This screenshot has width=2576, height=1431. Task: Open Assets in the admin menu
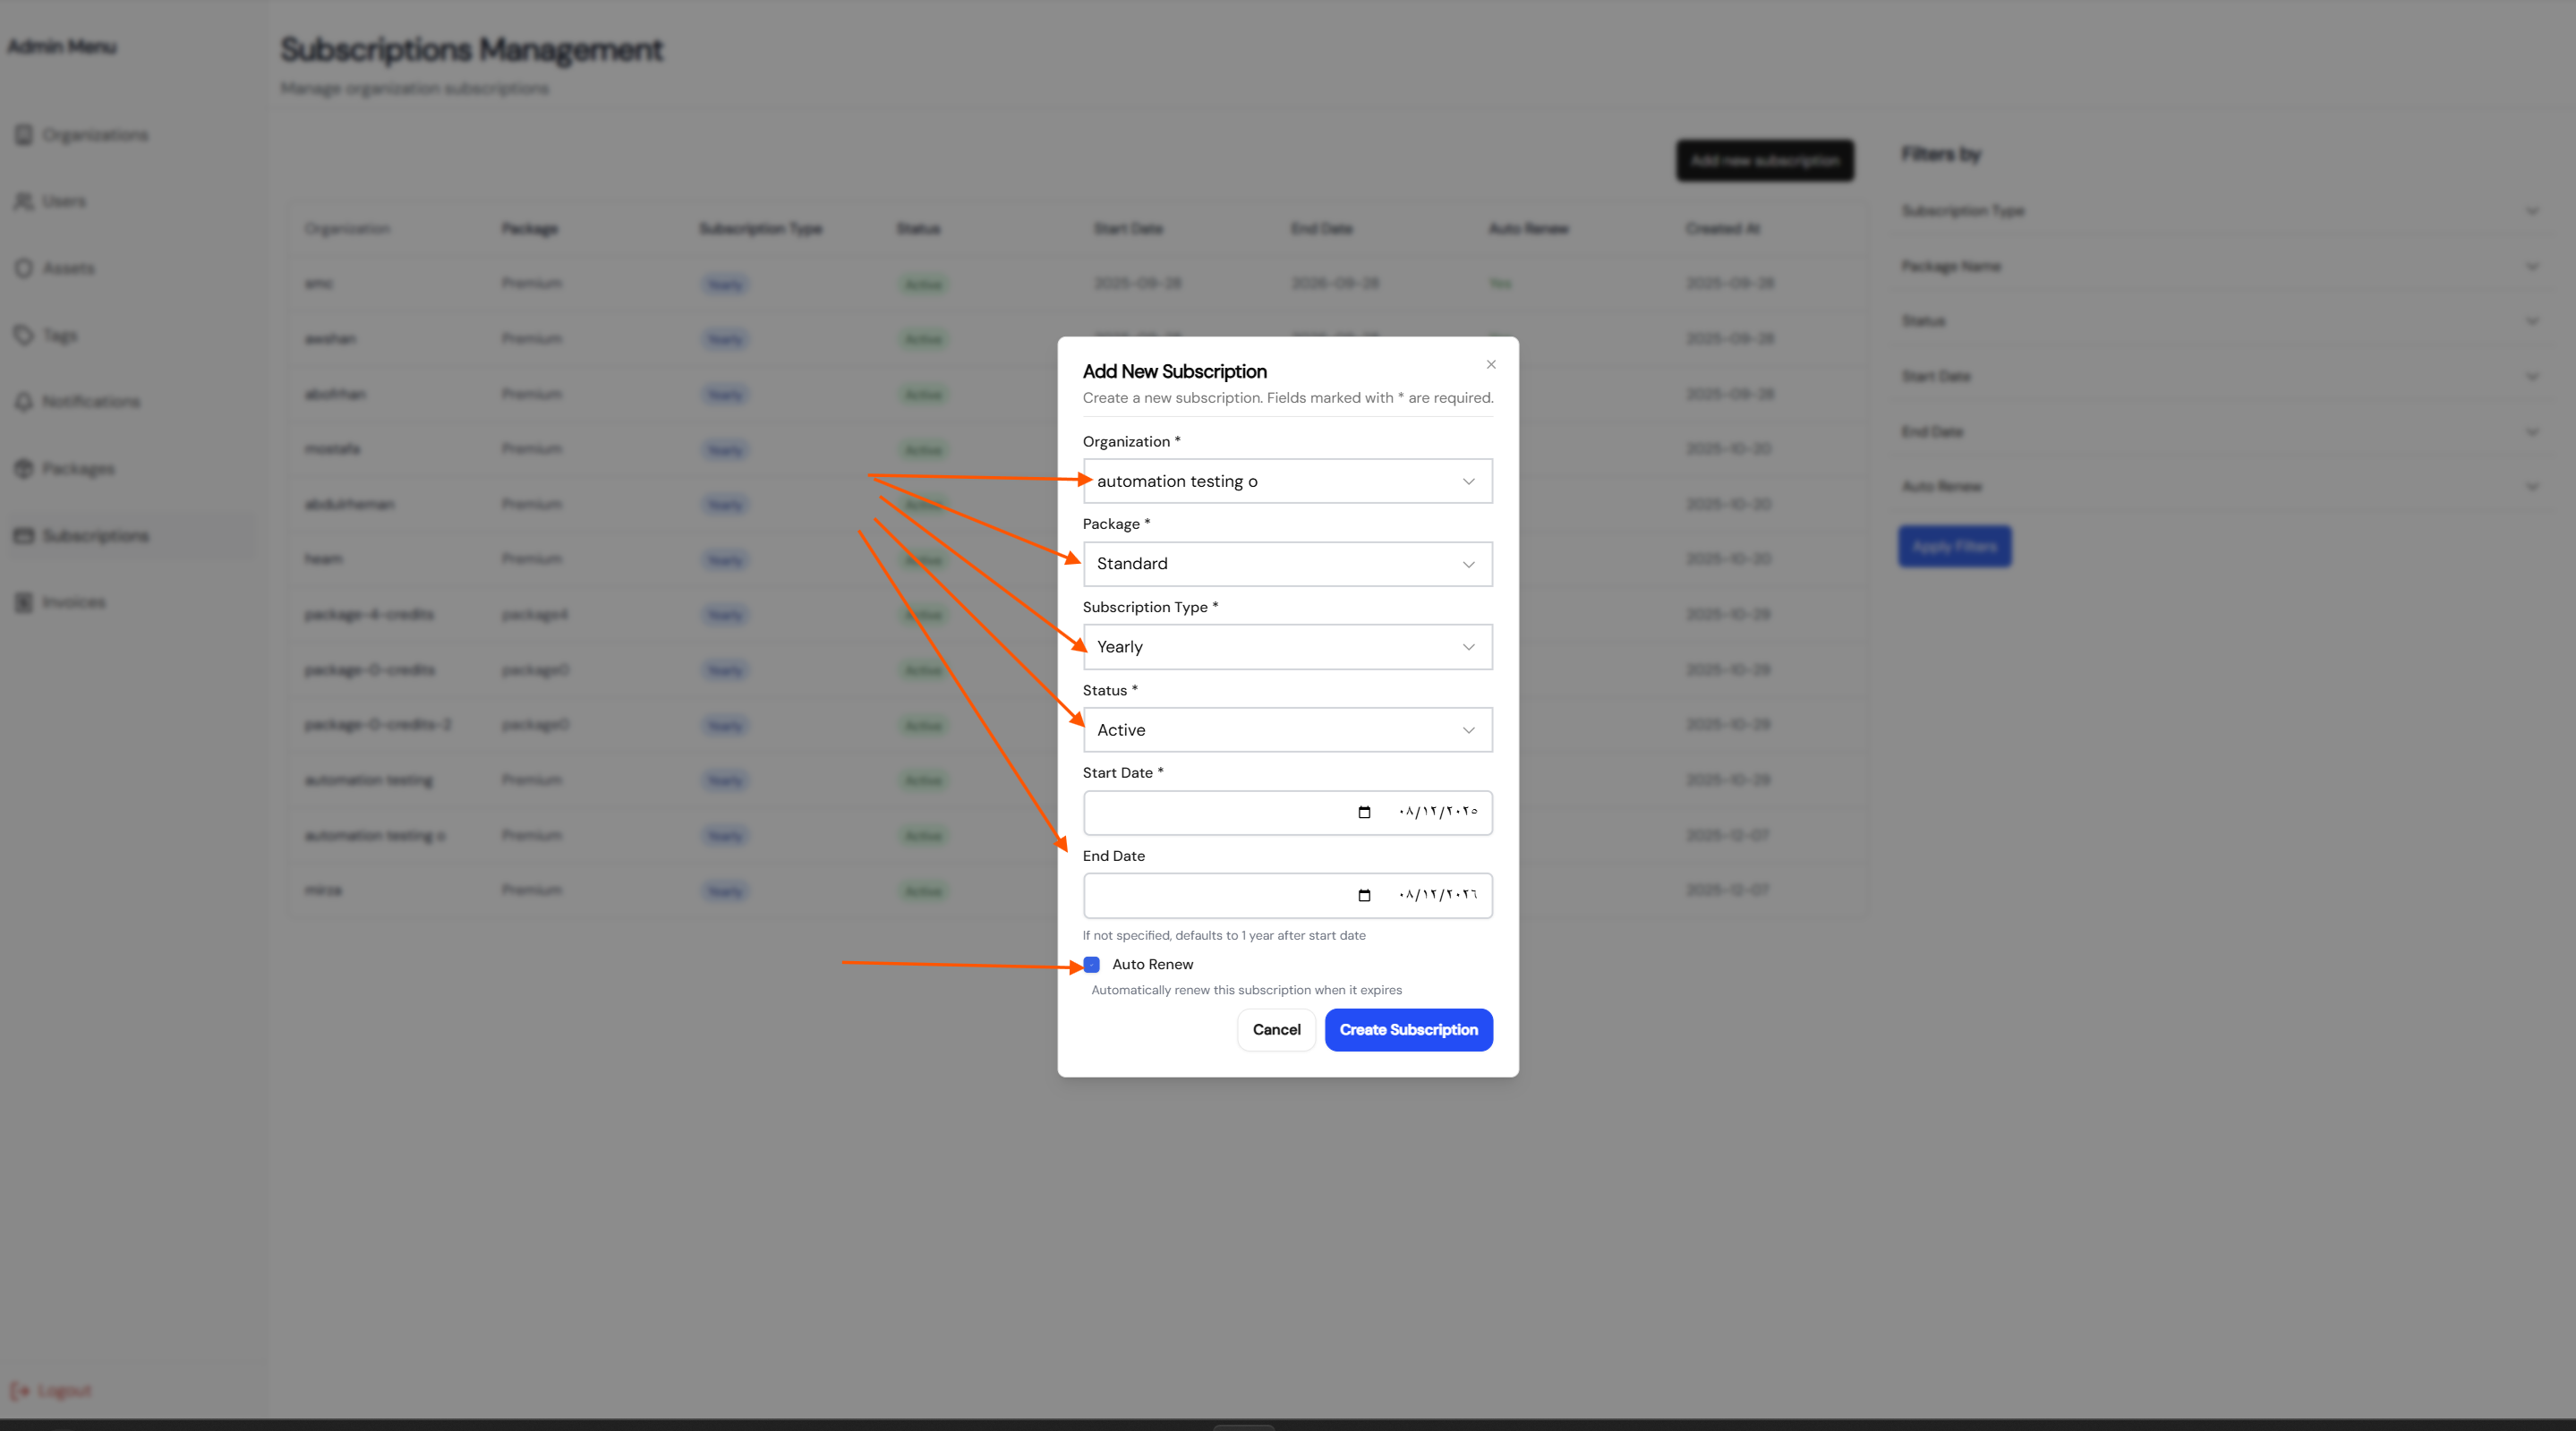coord(68,268)
